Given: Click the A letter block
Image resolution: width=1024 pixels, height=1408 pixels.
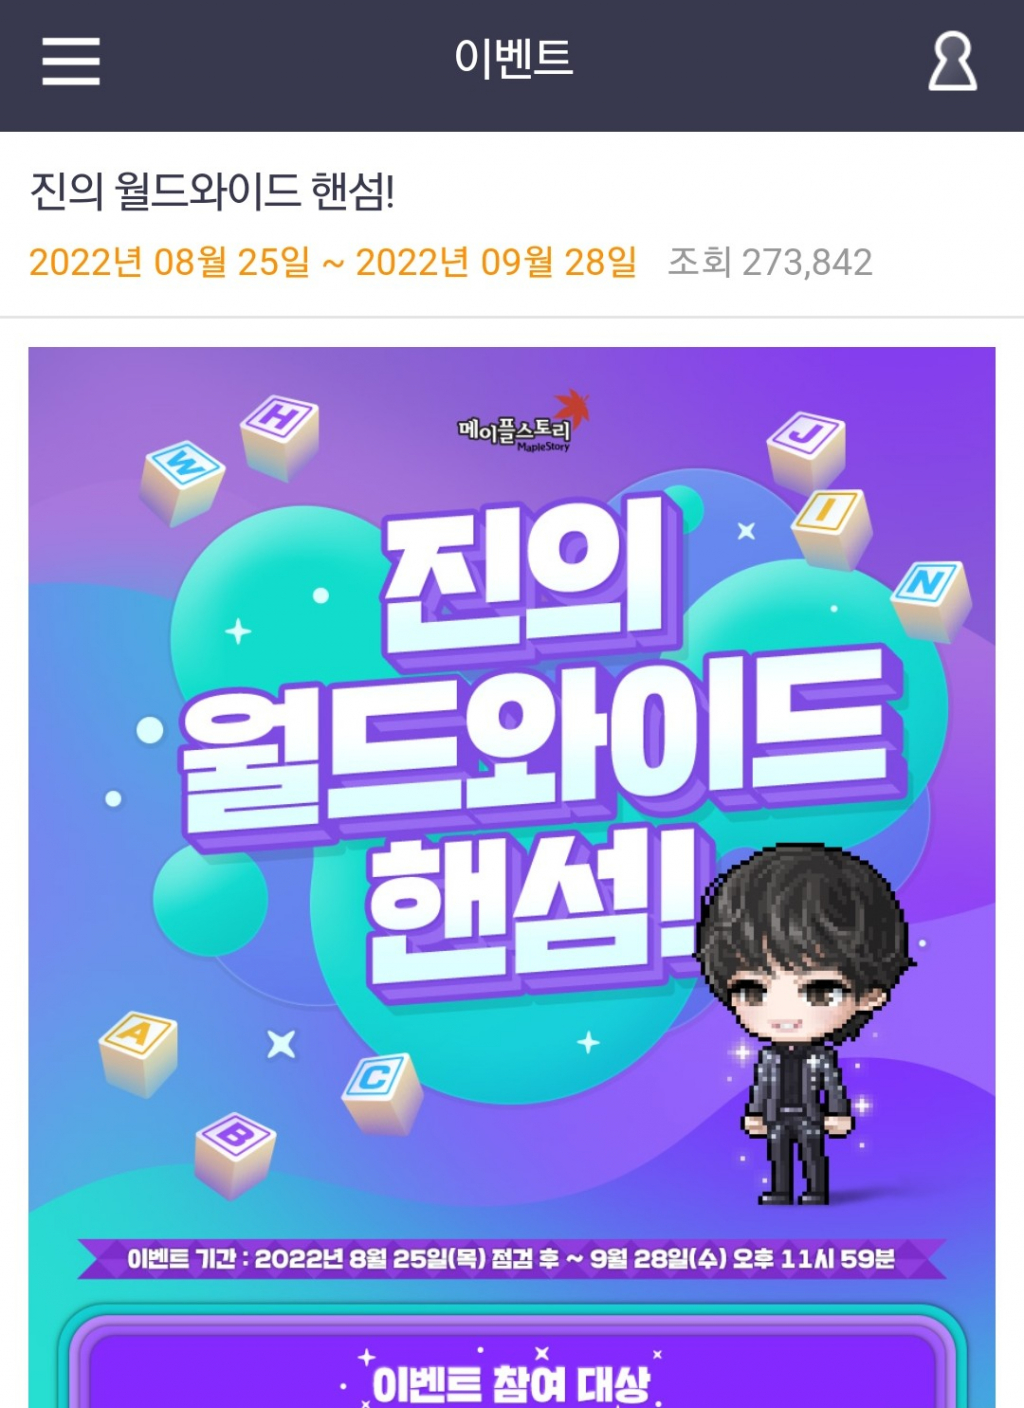Looking at the screenshot, I should tap(140, 1053).
